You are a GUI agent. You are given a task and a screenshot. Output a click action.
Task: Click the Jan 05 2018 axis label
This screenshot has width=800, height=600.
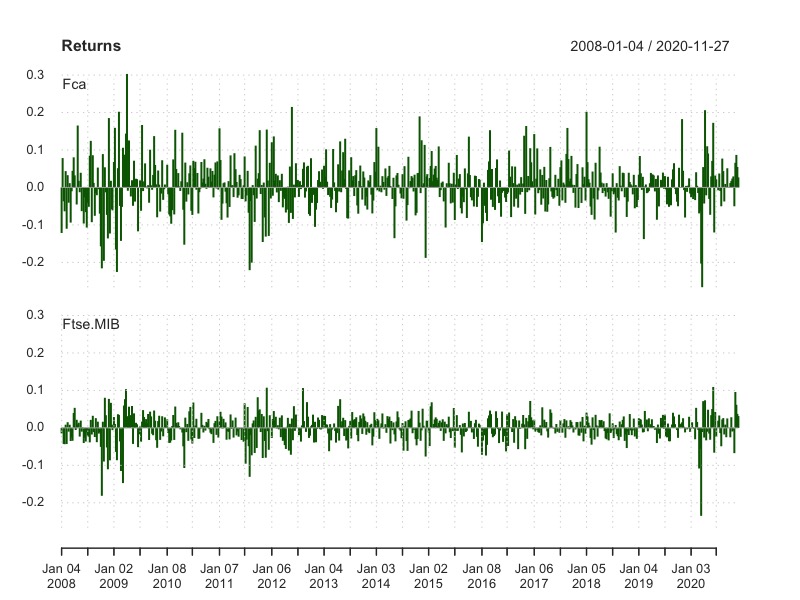click(x=586, y=575)
